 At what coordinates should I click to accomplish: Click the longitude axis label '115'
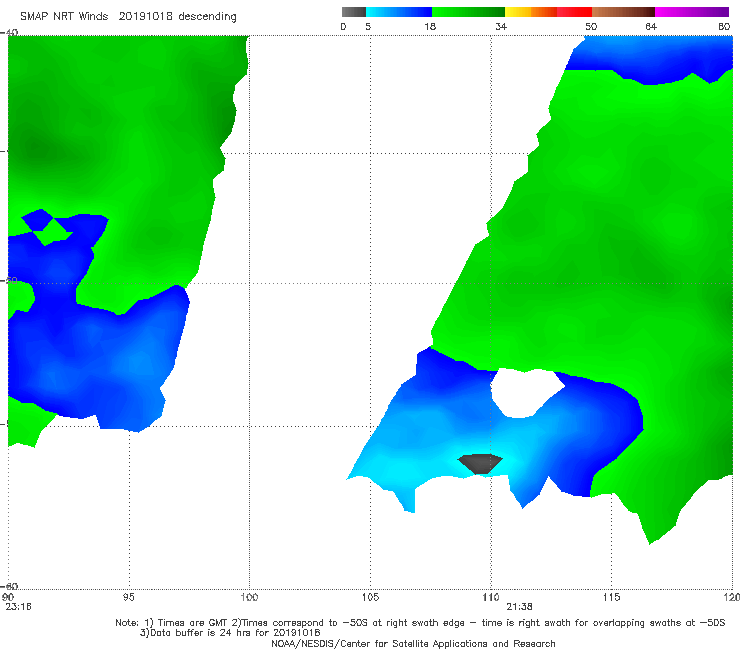click(612, 598)
